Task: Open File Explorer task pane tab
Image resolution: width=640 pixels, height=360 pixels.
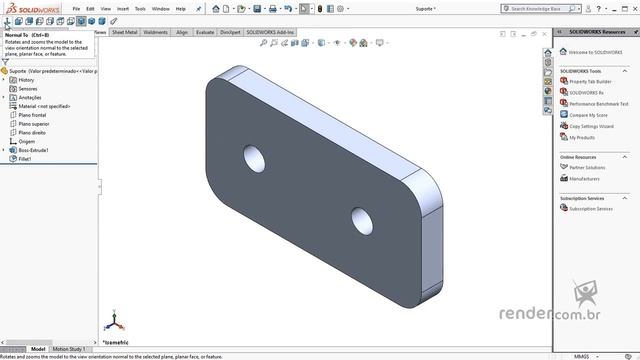Action: pyautogui.click(x=548, y=72)
